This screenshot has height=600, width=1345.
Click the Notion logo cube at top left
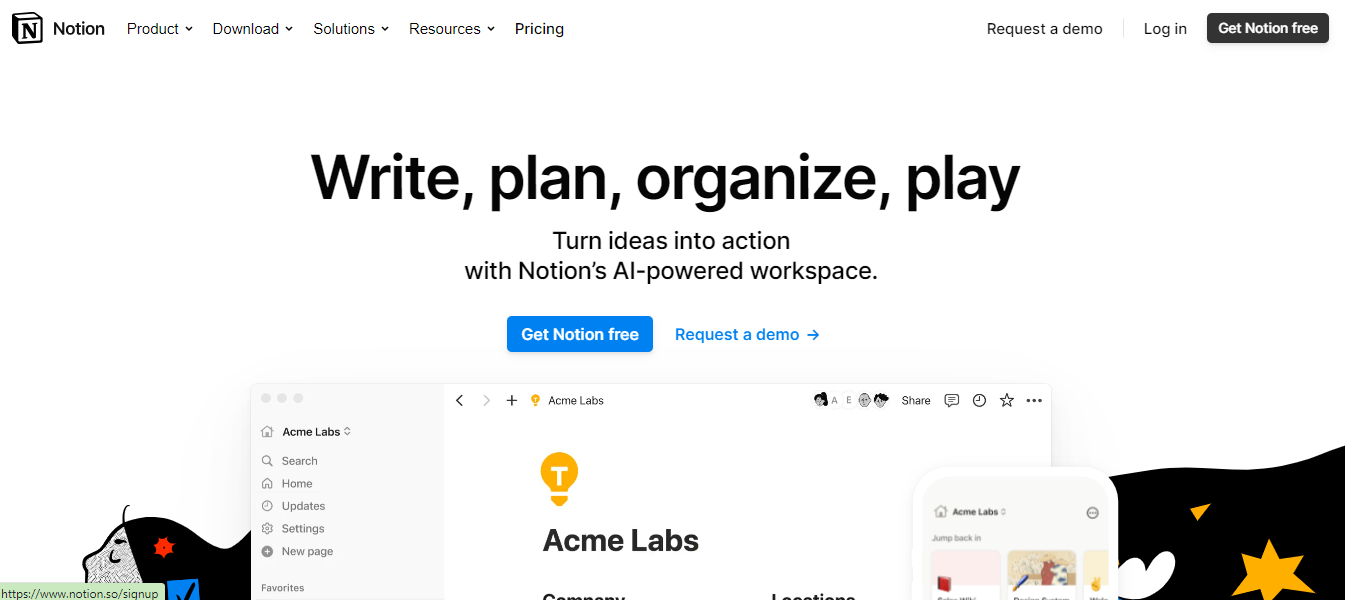(x=26, y=28)
